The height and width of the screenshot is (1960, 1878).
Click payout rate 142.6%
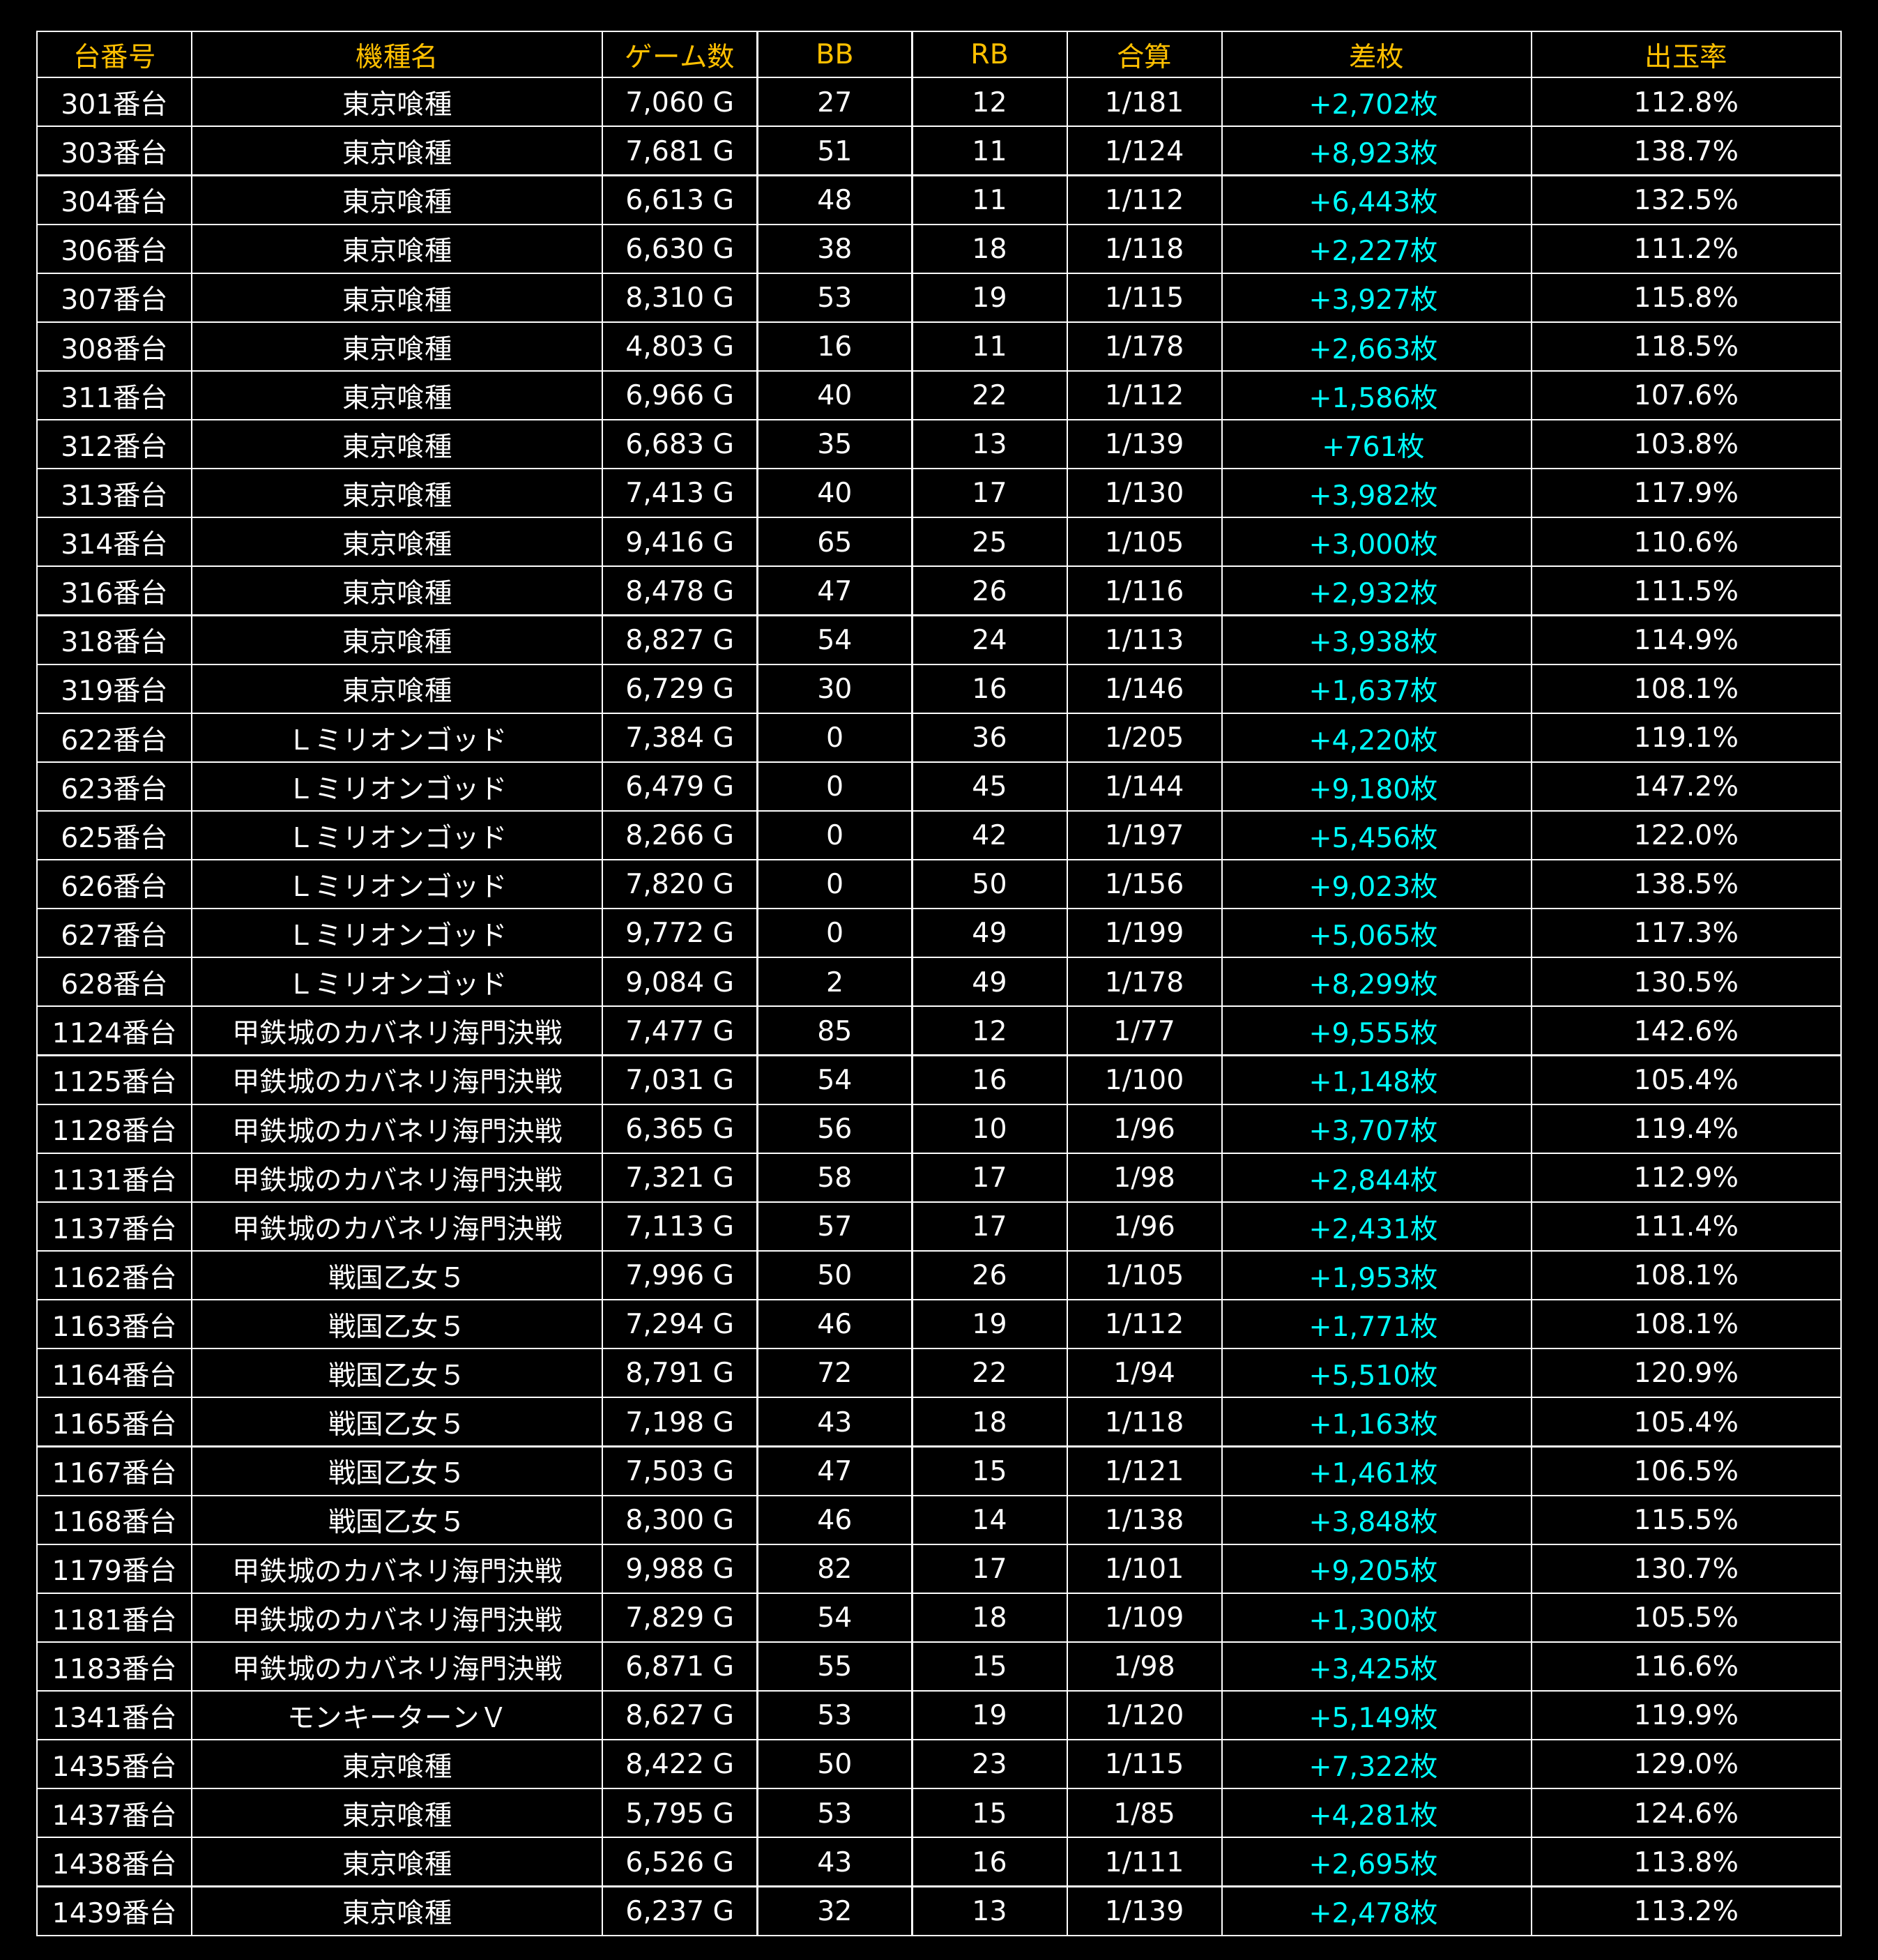pyautogui.click(x=1686, y=1030)
